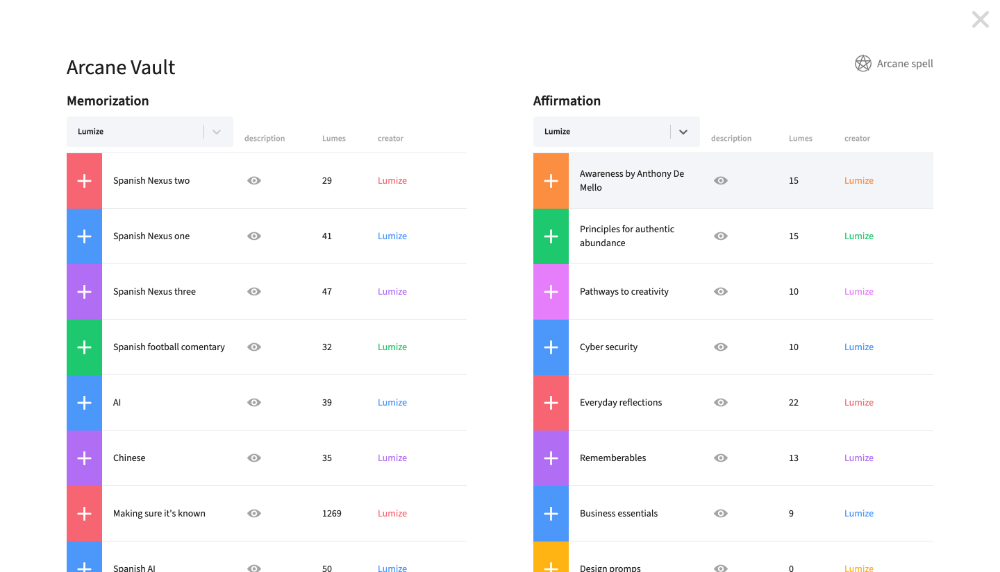This screenshot has width=1000, height=572.
Task: Add the Spanish Nexus three deck
Action: pyautogui.click(x=84, y=291)
